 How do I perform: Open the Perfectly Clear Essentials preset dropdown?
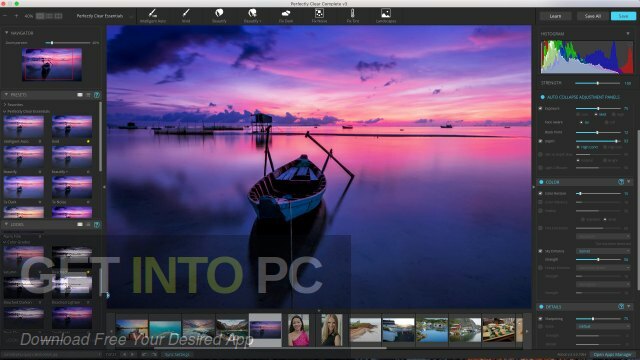click(x=104, y=16)
